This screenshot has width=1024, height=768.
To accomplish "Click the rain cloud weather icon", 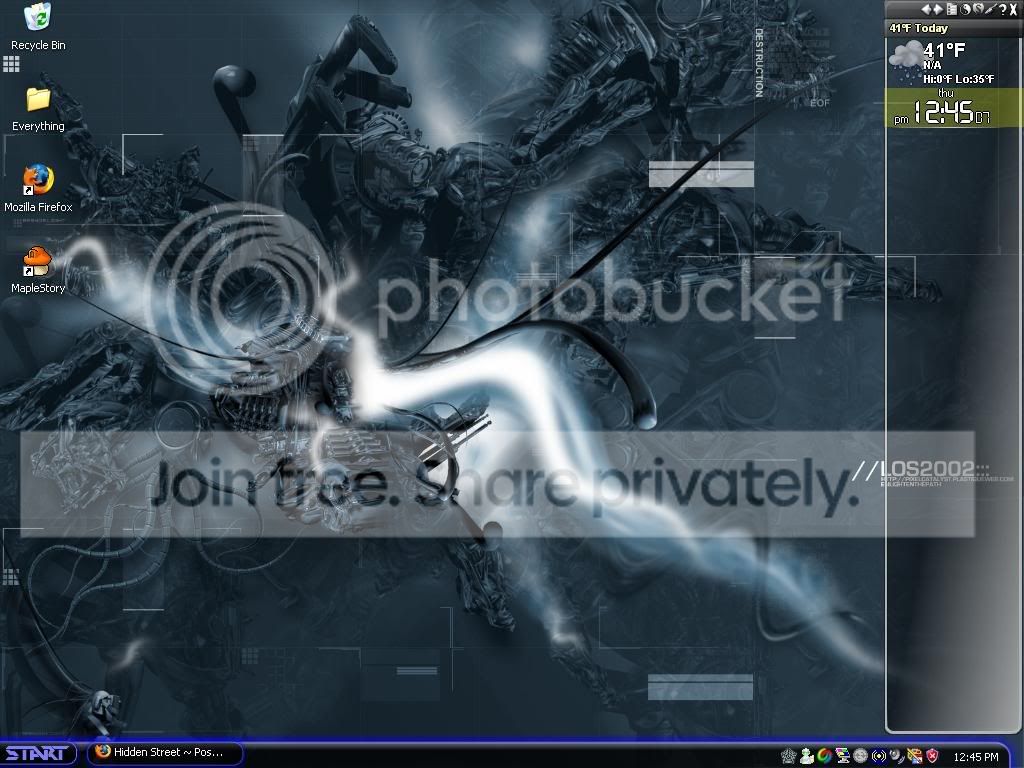I will (905, 60).
